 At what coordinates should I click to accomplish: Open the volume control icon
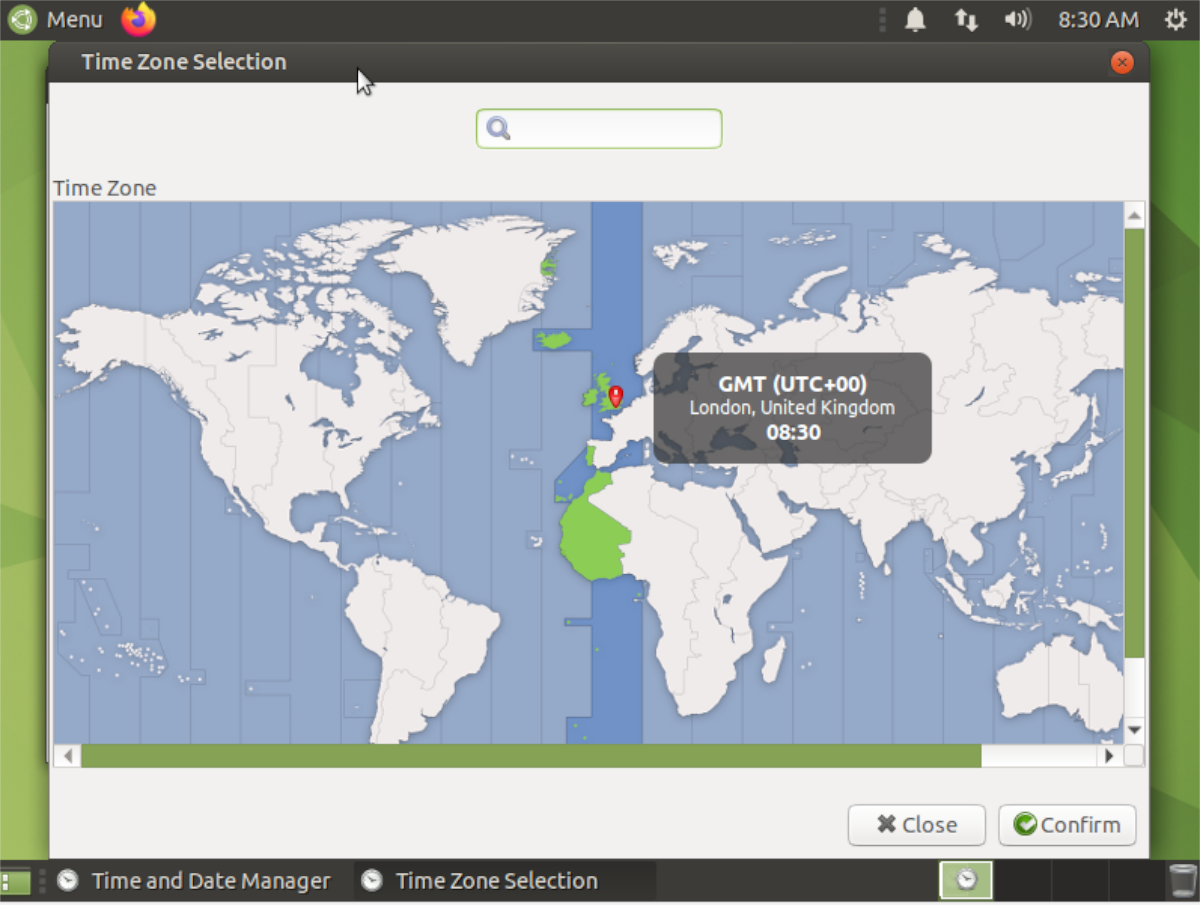point(1018,19)
